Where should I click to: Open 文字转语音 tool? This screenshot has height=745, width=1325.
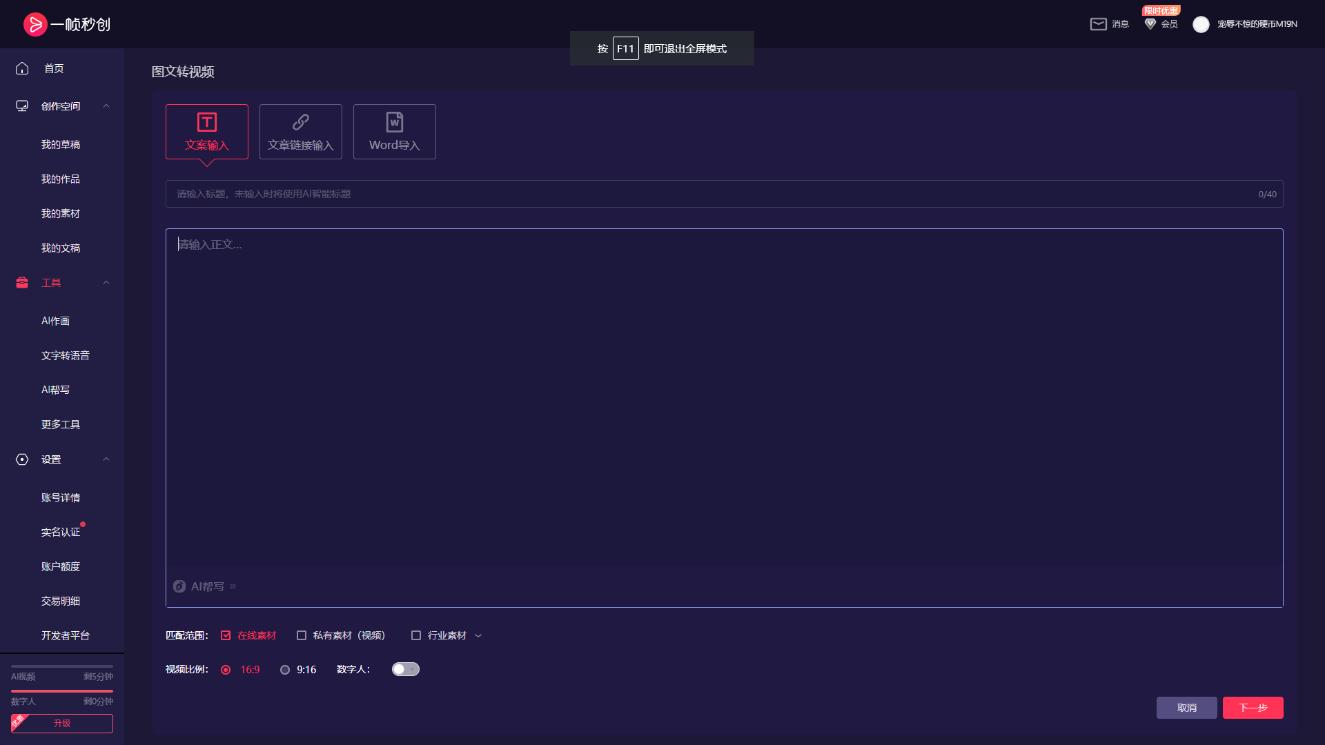(65, 356)
